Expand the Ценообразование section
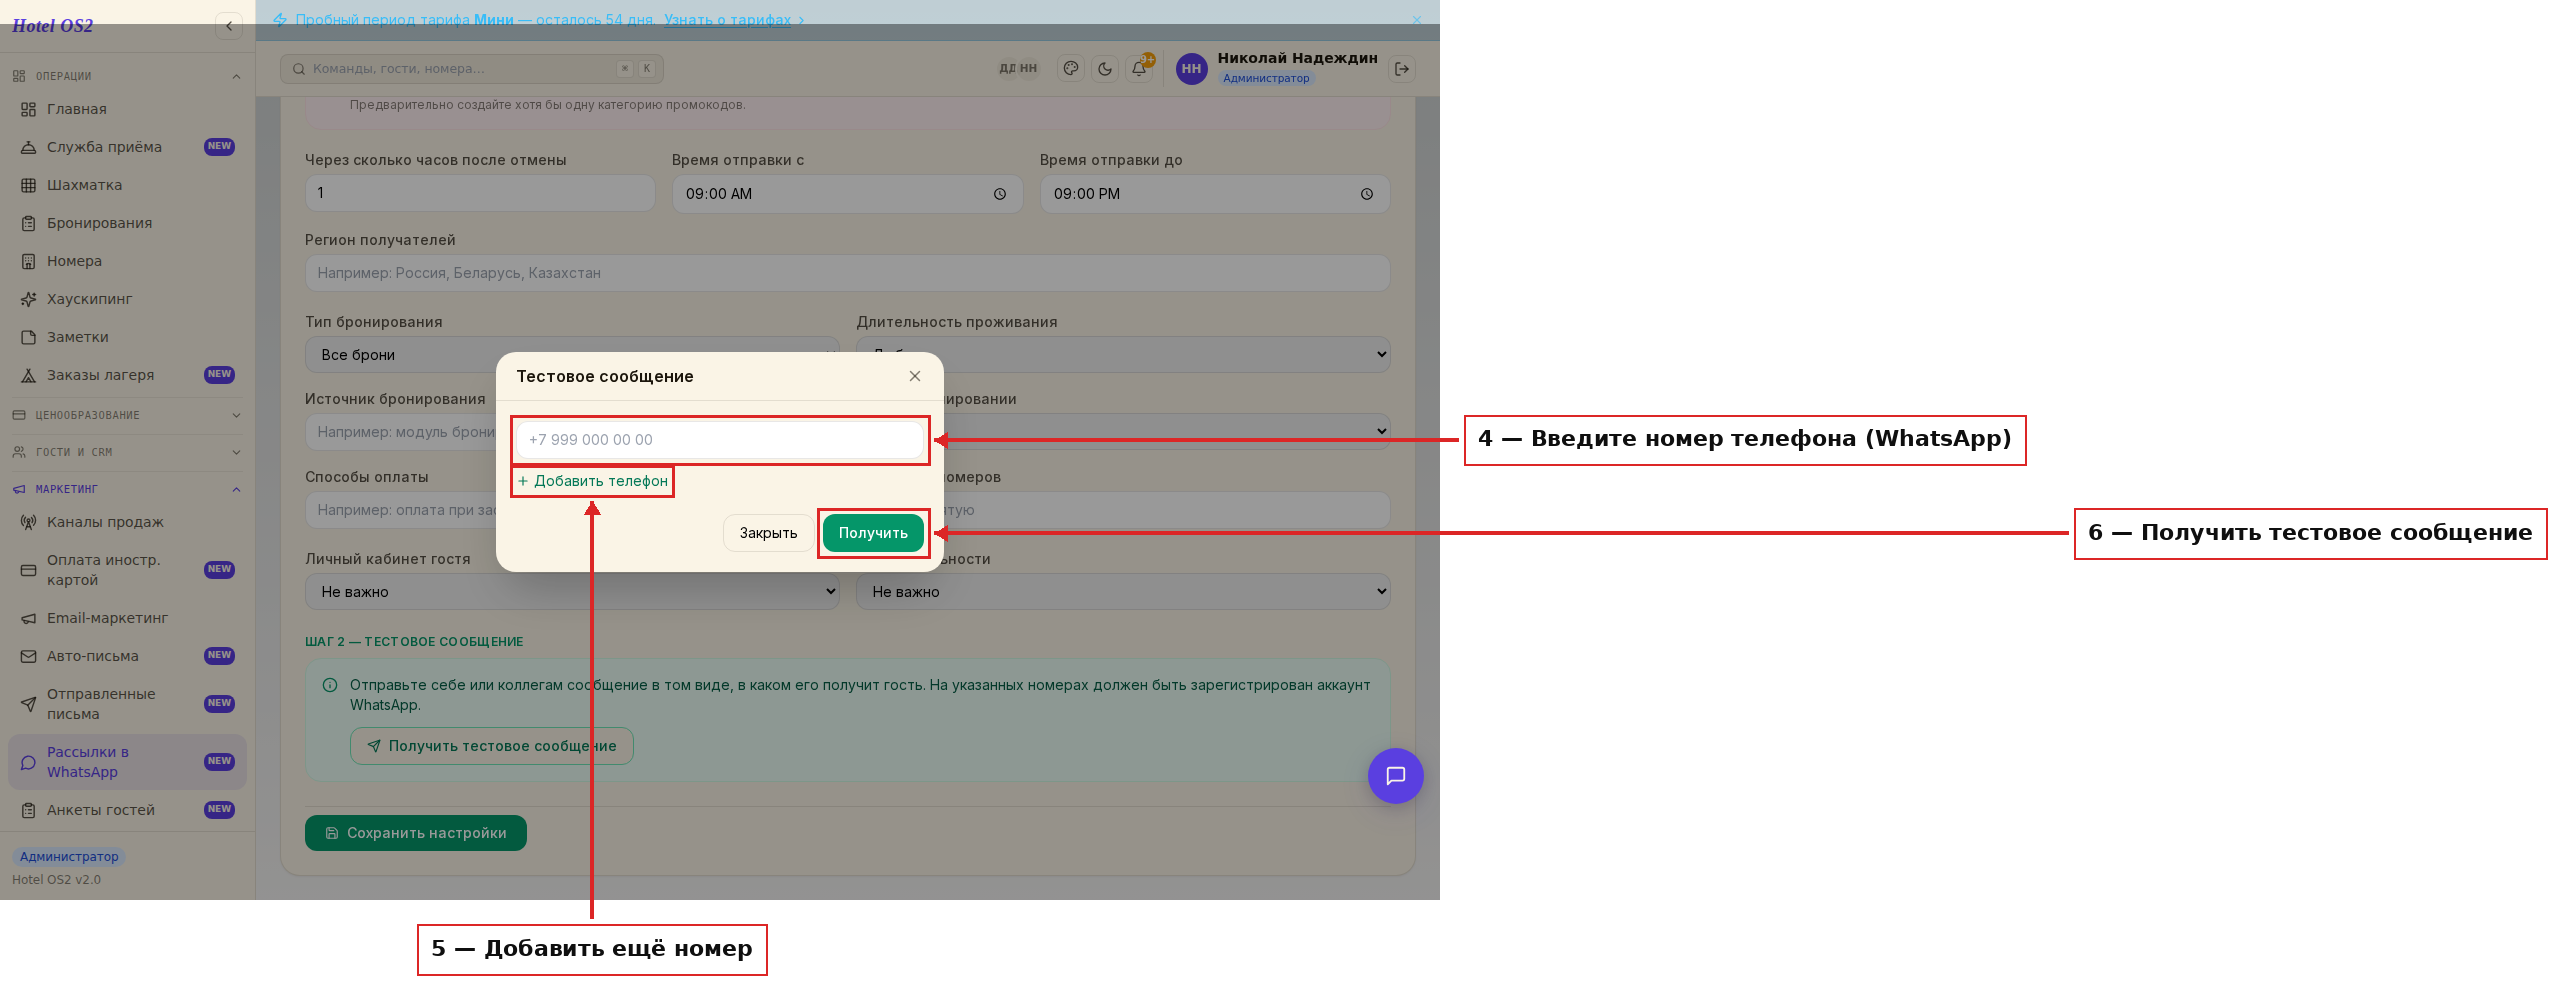This screenshot has height=999, width=2571. click(127, 415)
